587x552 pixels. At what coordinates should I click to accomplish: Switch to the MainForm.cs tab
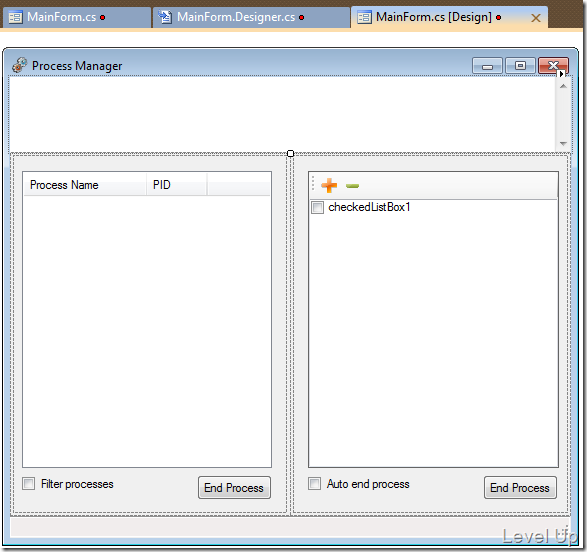(x=76, y=17)
